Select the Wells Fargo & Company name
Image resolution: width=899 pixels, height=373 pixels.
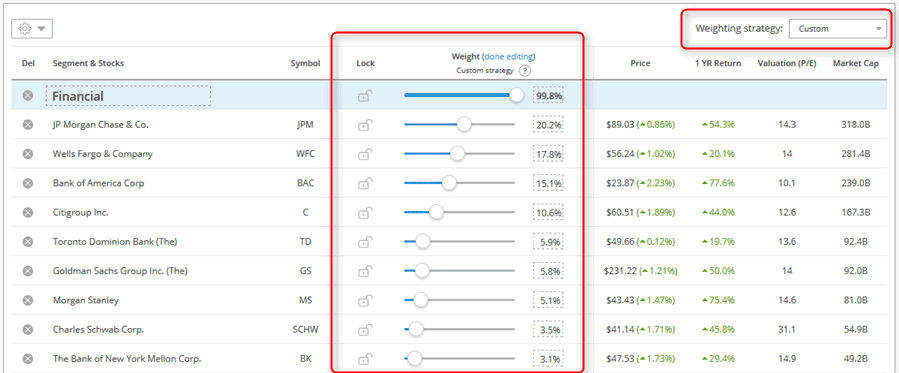tap(103, 154)
